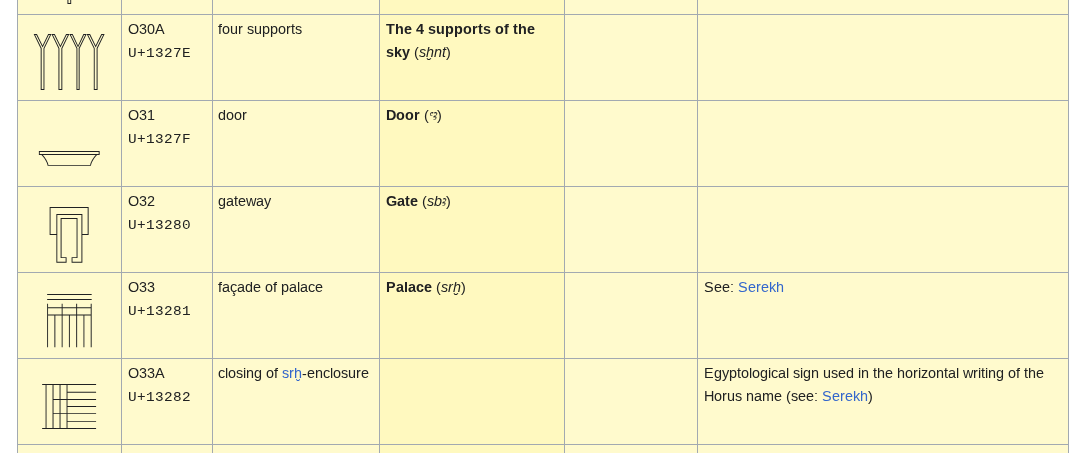Click the bold 'Palace' meaning text
The height and width of the screenshot is (453, 1081).
[x=408, y=287]
